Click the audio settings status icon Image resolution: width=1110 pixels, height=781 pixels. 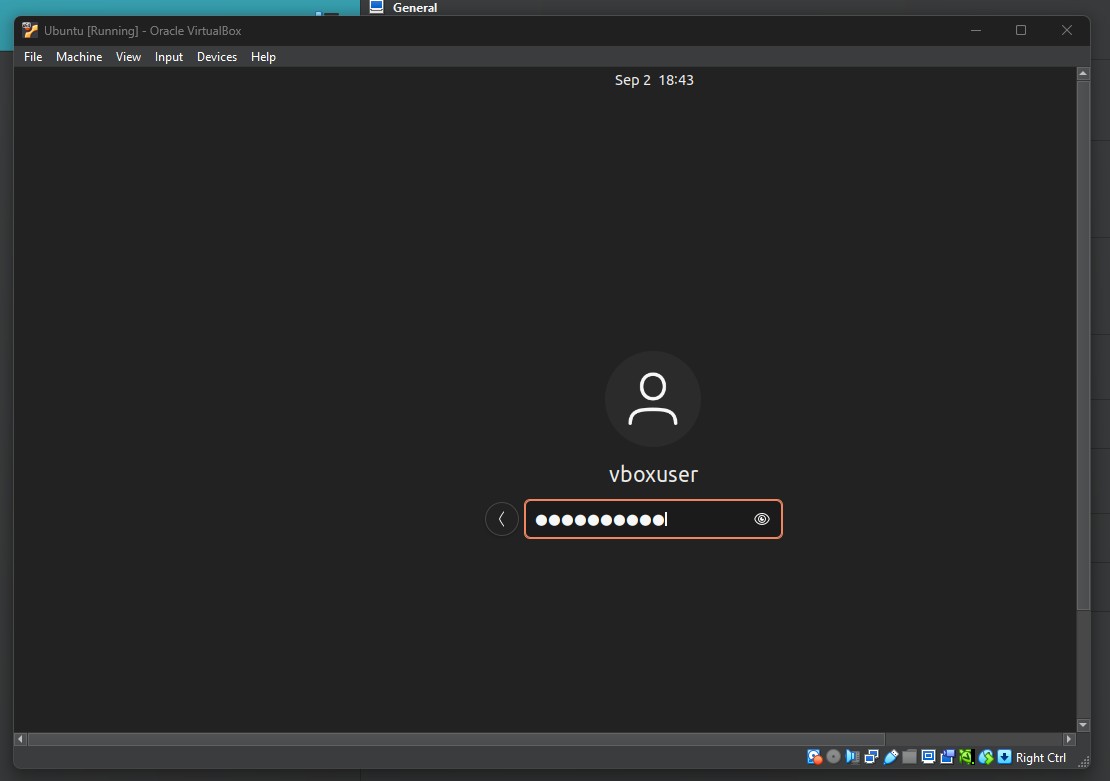click(x=852, y=757)
